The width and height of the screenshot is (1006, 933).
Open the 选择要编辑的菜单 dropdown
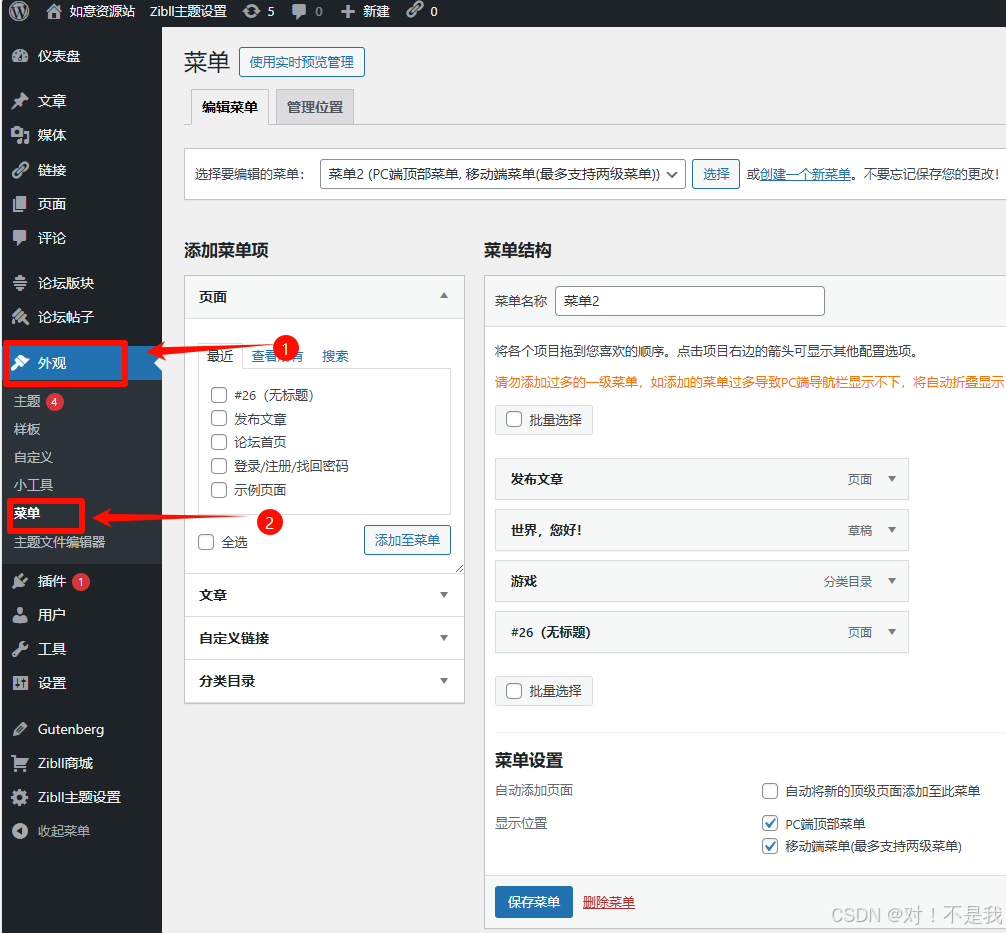tap(502, 174)
